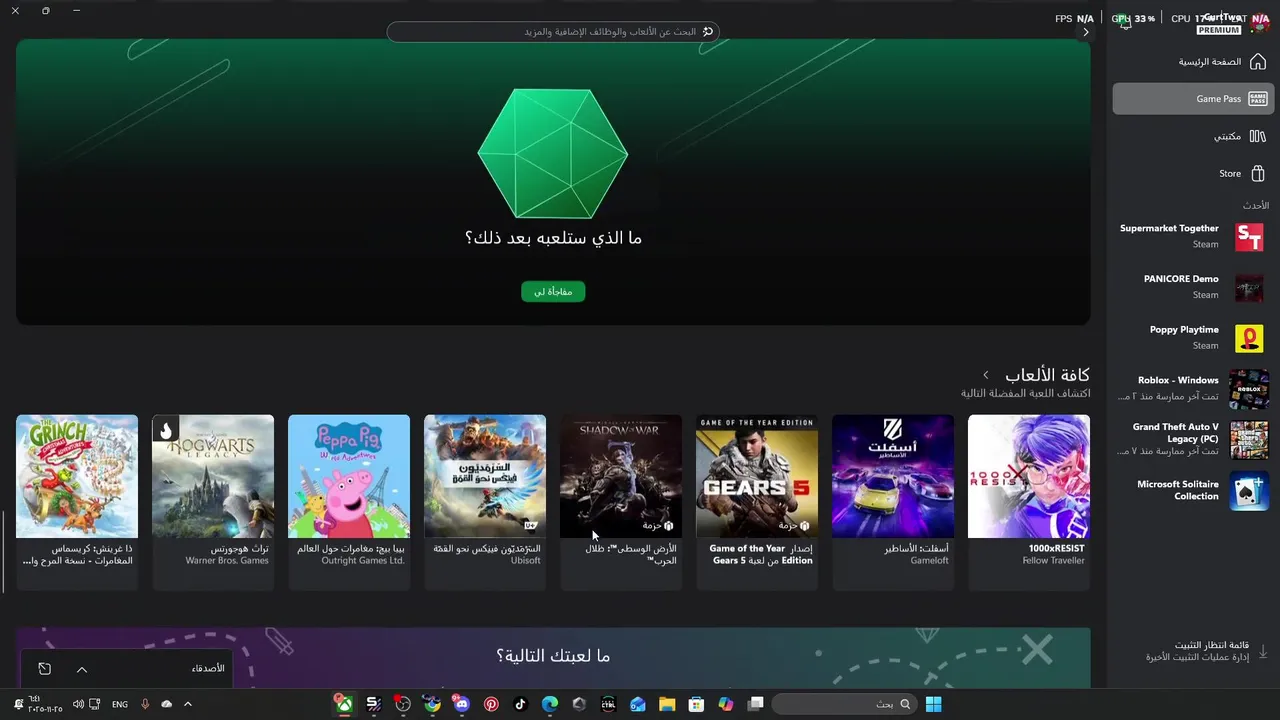Click the Supermarket Together ST icon
1280x720 pixels.
(x=1249, y=237)
